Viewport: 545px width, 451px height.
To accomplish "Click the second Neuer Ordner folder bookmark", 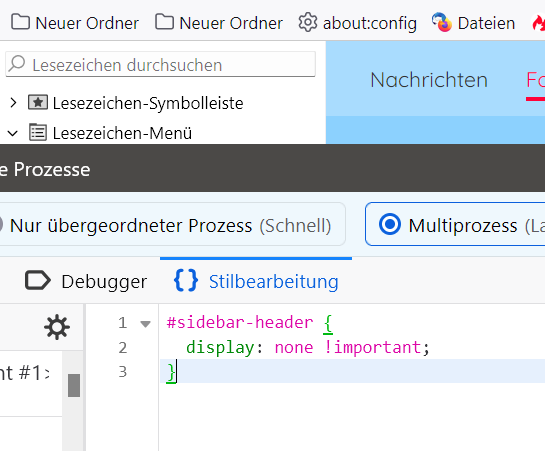I will tap(219, 23).
